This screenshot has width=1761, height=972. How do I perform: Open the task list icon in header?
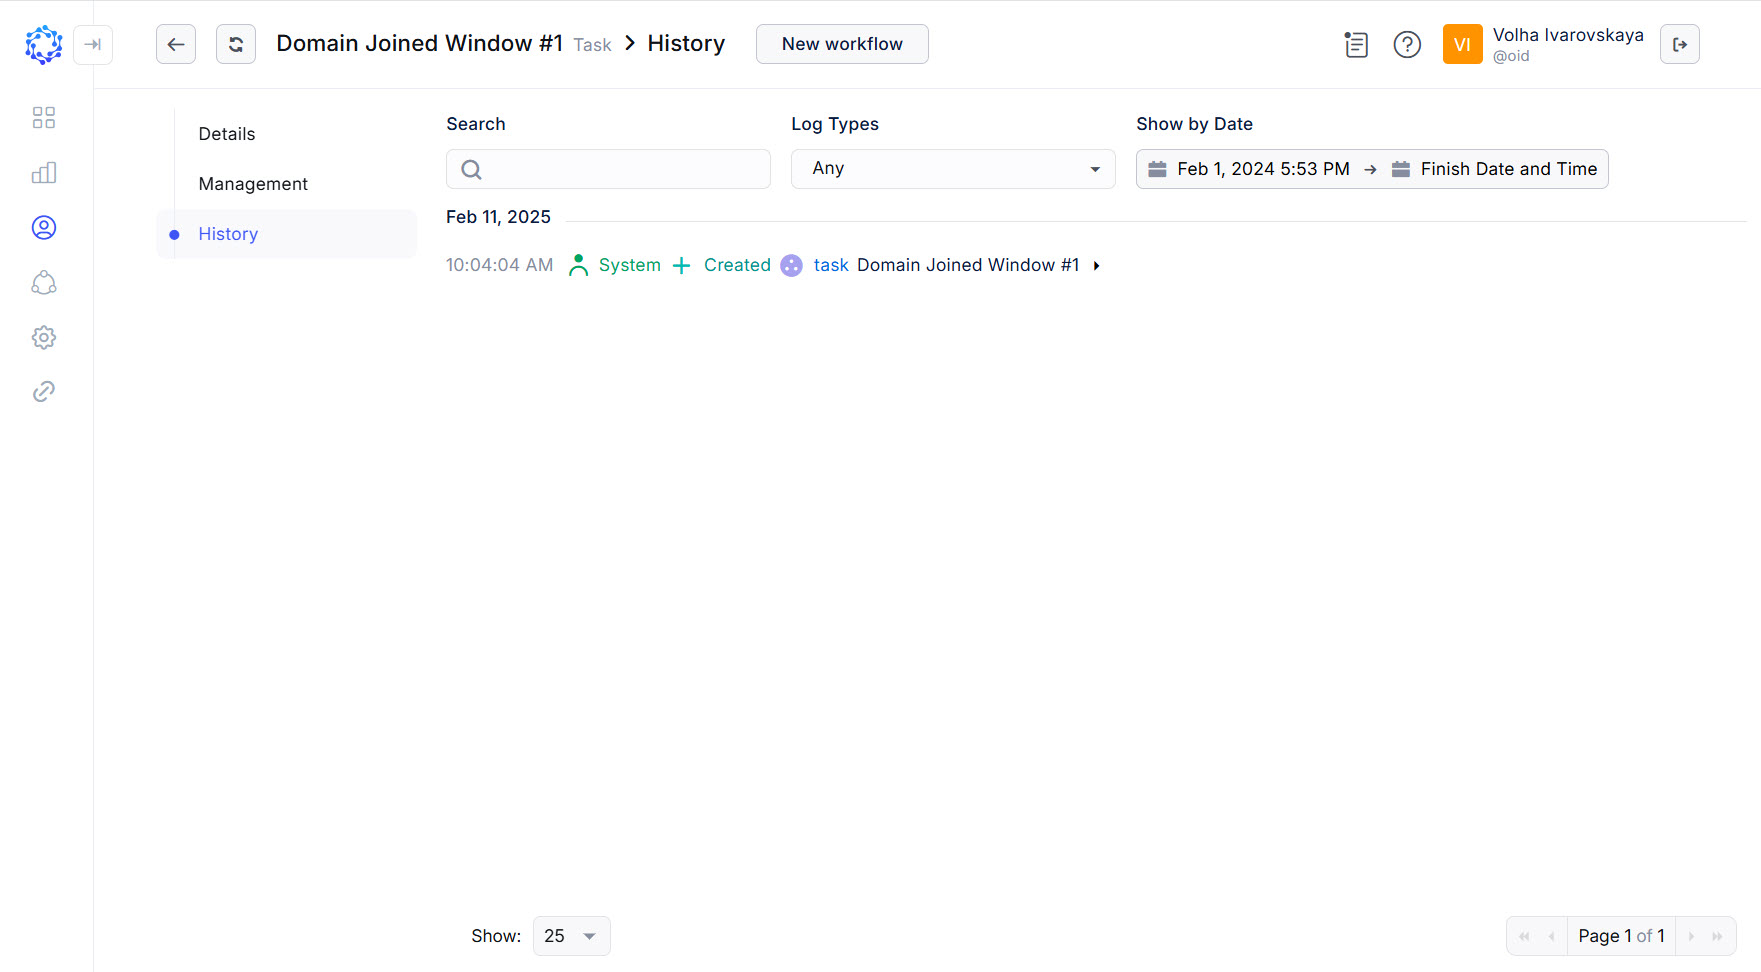(1356, 44)
